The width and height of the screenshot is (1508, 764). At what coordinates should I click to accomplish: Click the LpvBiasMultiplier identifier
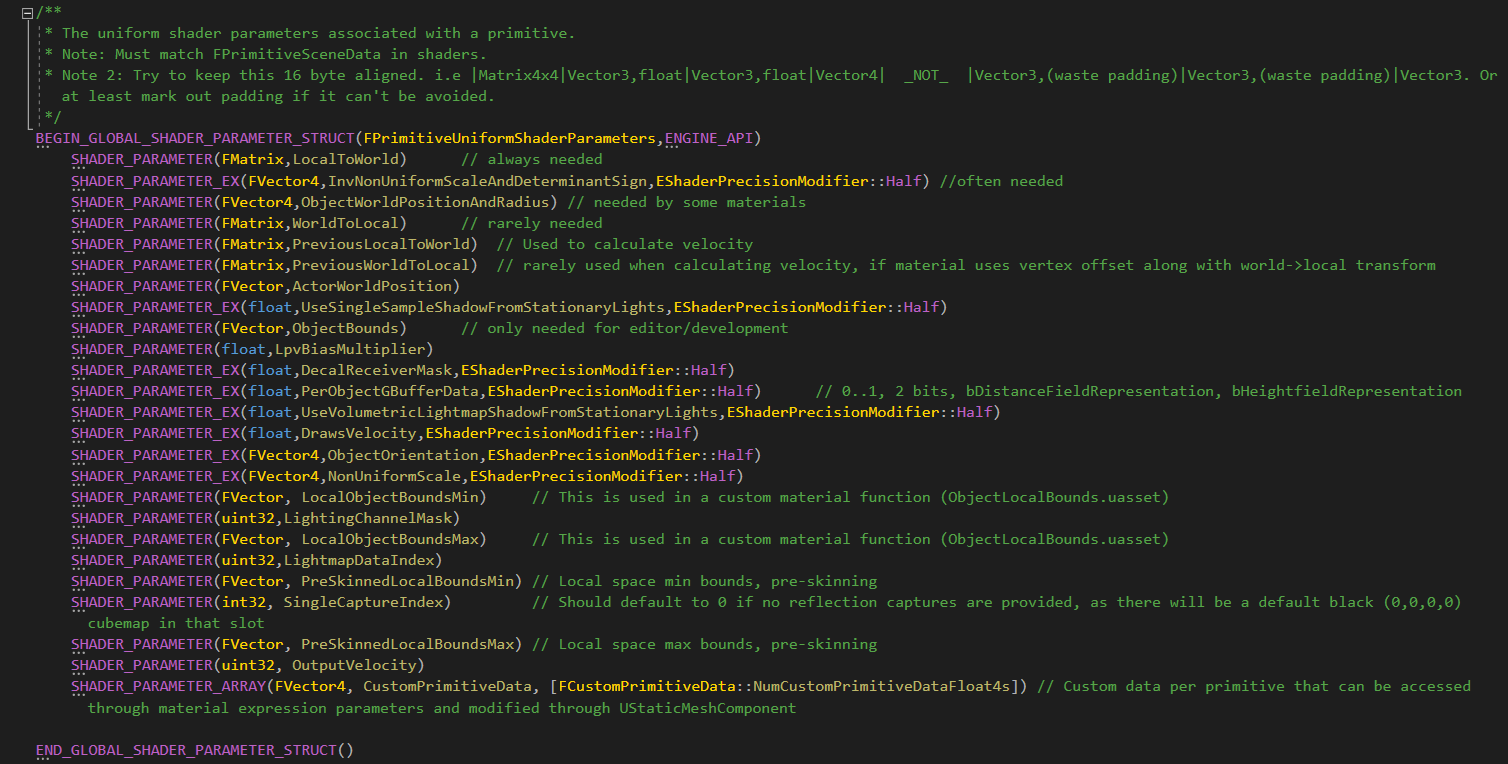(349, 349)
